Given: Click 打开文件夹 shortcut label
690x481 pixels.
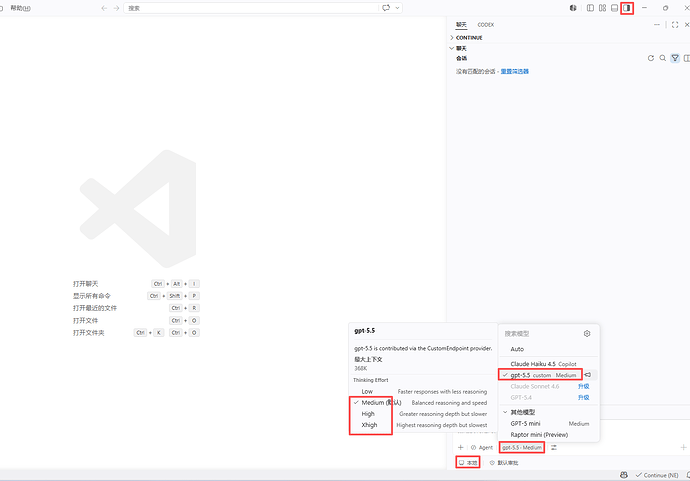Looking at the screenshot, I should click(88, 333).
